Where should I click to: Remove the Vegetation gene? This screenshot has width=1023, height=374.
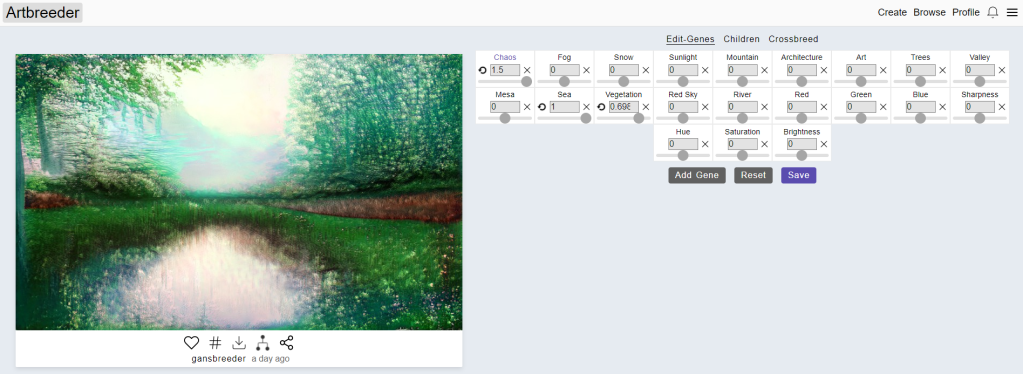[x=646, y=107]
